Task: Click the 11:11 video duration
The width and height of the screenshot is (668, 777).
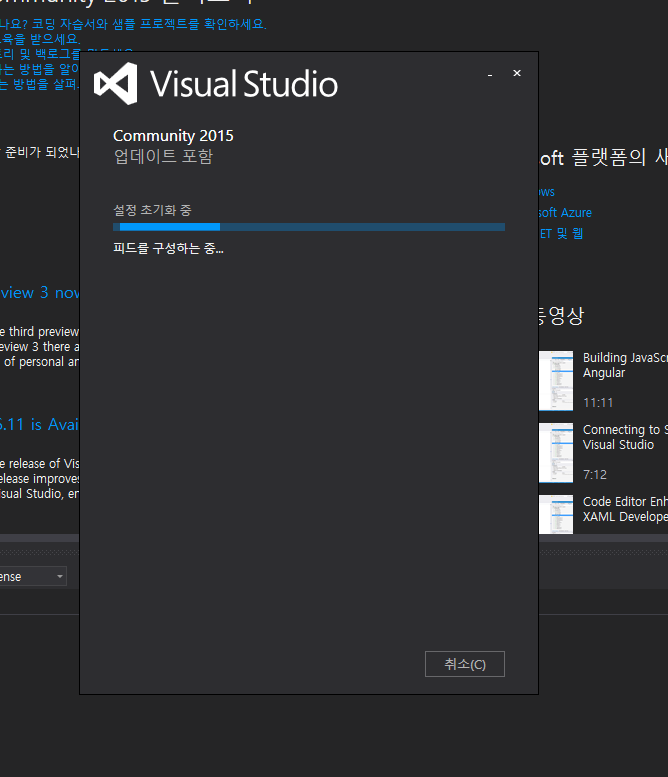Action: [598, 402]
